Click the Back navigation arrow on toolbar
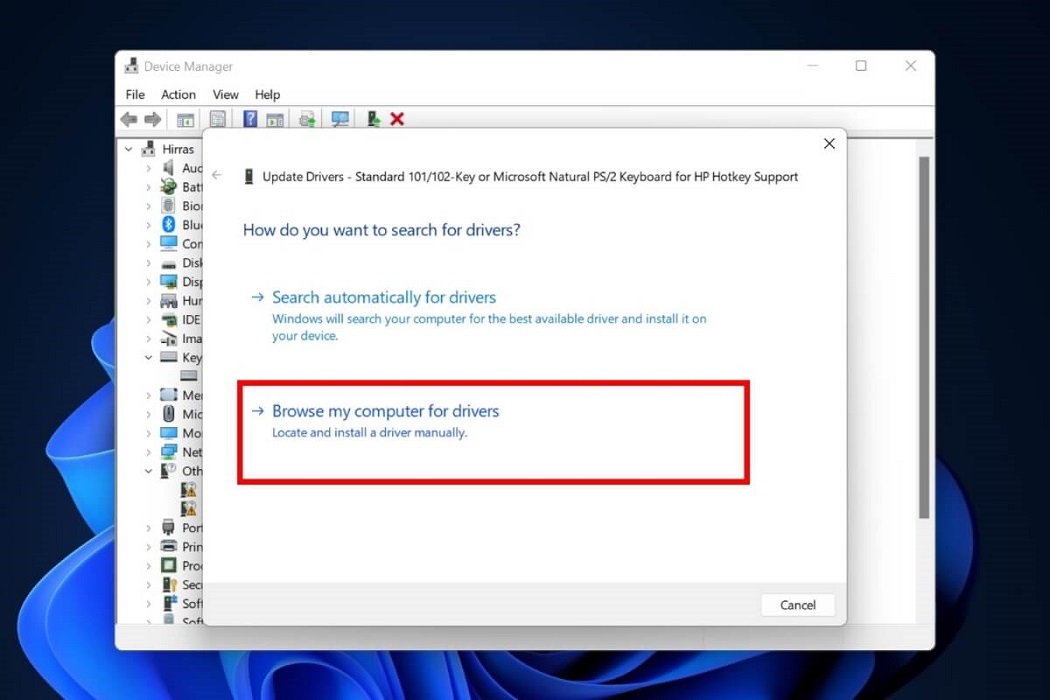The width and height of the screenshot is (1050, 700). coord(129,119)
